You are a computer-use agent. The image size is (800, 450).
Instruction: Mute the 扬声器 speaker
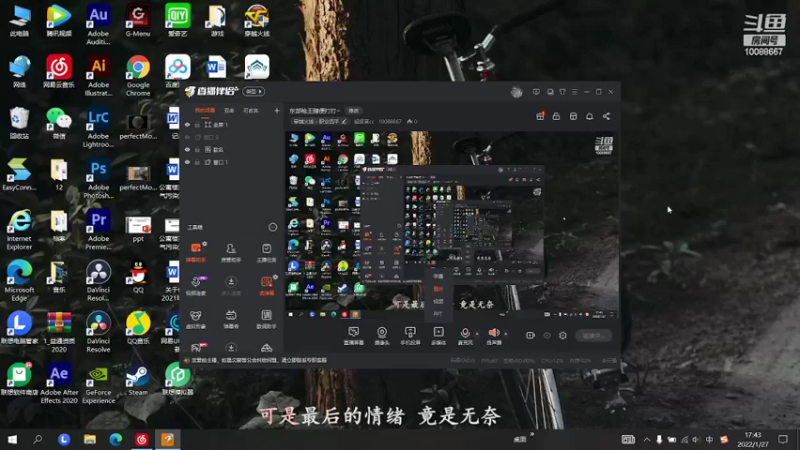point(493,336)
